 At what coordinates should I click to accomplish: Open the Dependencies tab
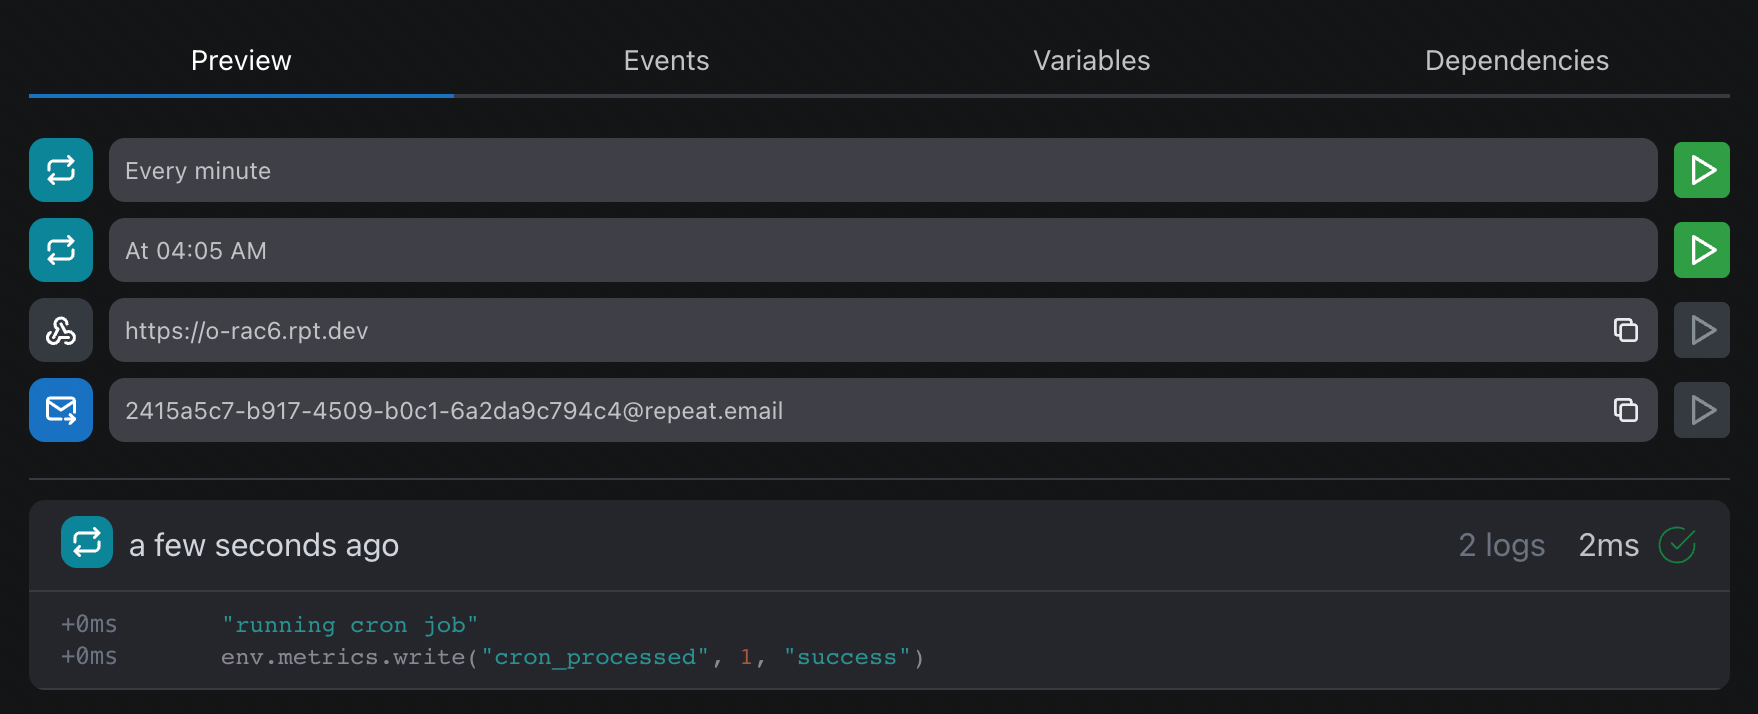pyautogui.click(x=1517, y=61)
